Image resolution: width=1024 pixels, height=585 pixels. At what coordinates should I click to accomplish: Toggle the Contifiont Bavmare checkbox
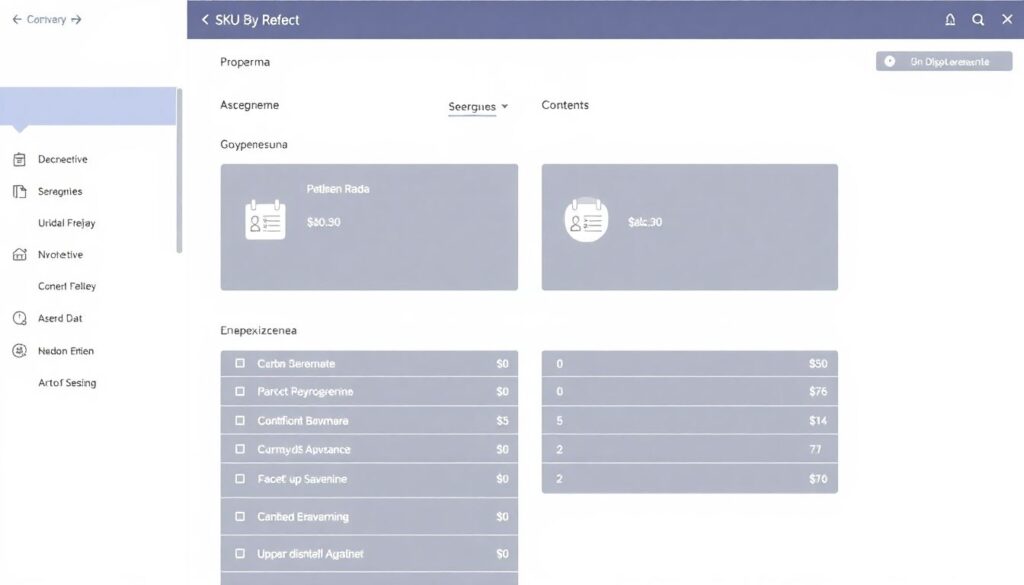pos(240,421)
